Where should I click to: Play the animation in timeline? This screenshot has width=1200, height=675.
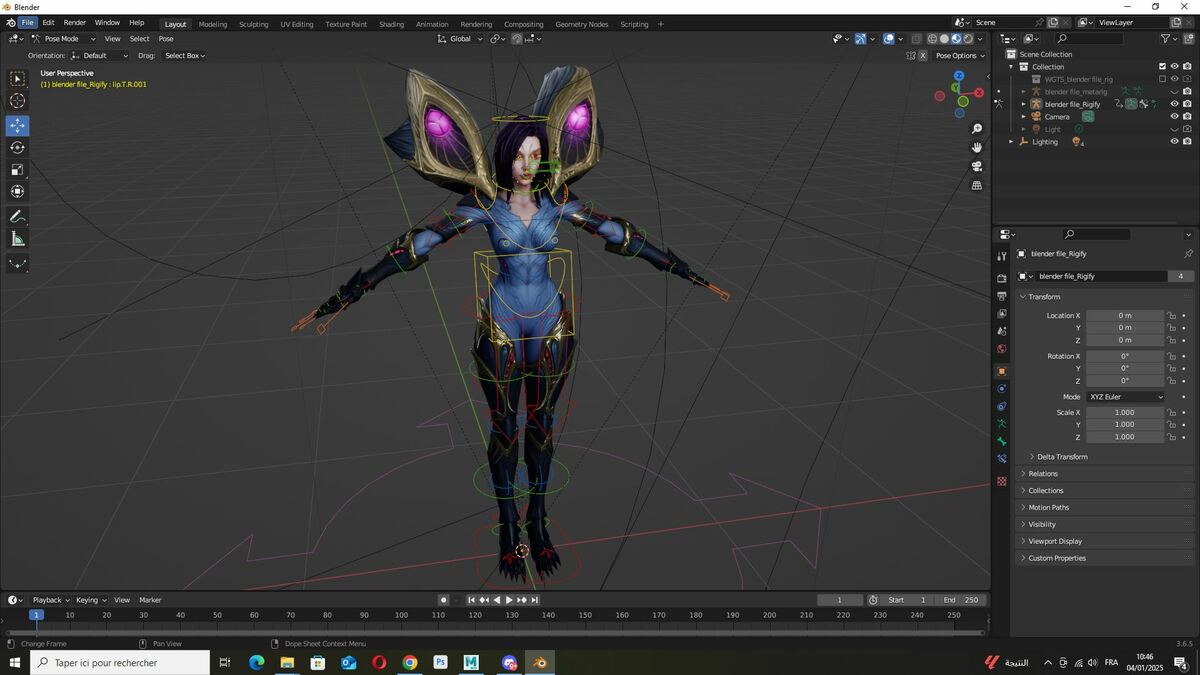510,600
